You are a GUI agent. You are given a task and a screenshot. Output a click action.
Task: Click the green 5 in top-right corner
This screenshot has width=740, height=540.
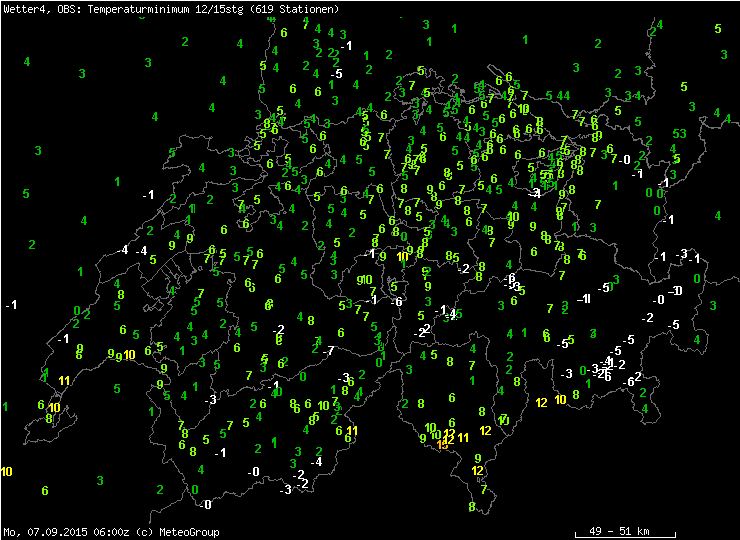point(718,28)
